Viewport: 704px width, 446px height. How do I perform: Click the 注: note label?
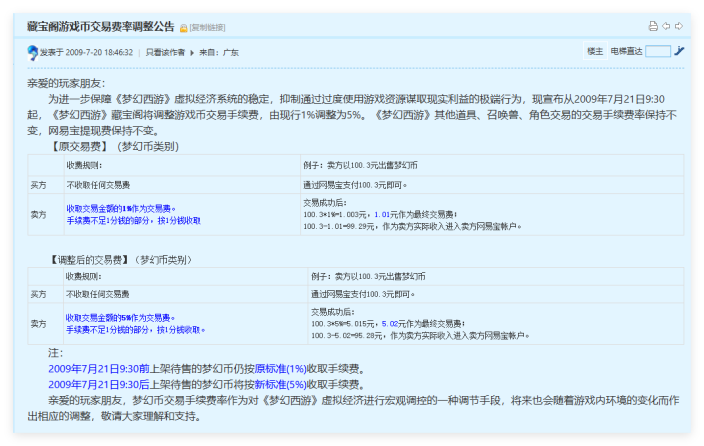pos(56,353)
